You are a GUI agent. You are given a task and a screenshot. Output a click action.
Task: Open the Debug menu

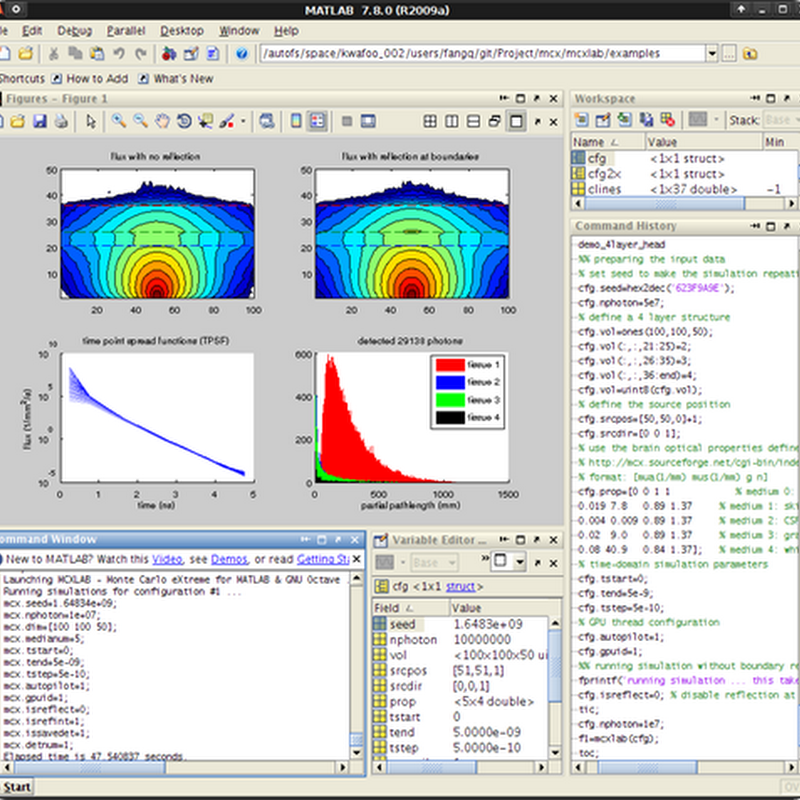[74, 31]
